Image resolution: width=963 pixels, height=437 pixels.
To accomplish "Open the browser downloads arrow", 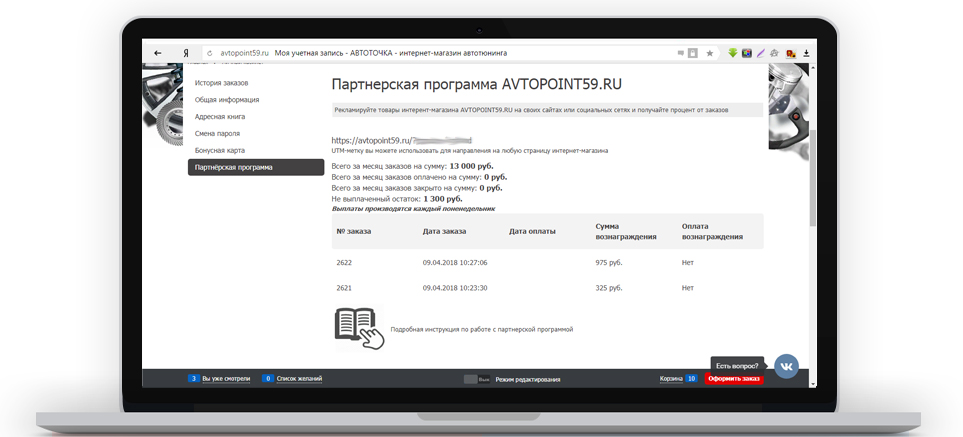I will [x=806, y=53].
